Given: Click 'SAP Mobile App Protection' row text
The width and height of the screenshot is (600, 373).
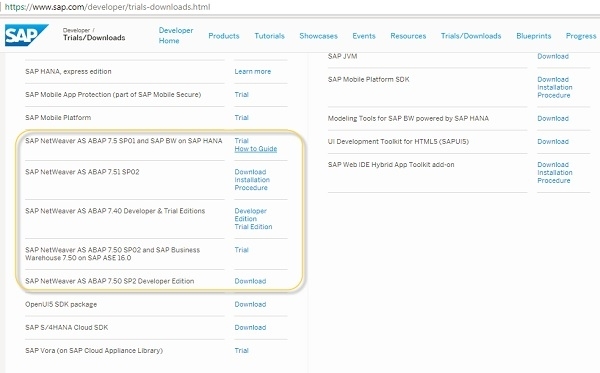Looking at the screenshot, I should pos(113,94).
